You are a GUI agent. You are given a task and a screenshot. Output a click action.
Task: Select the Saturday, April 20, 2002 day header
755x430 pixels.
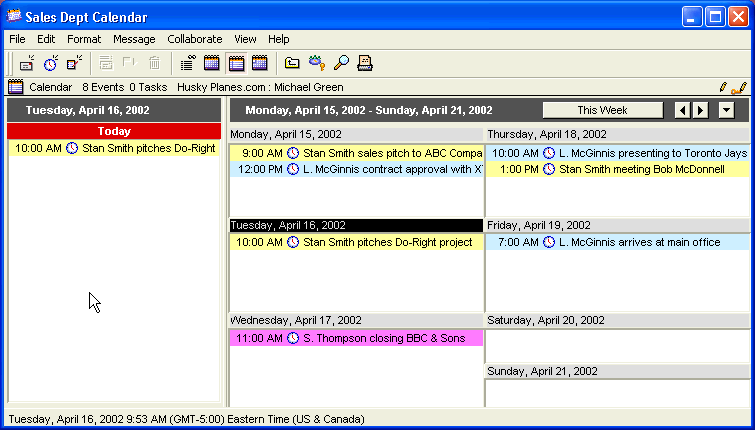[x=618, y=320]
